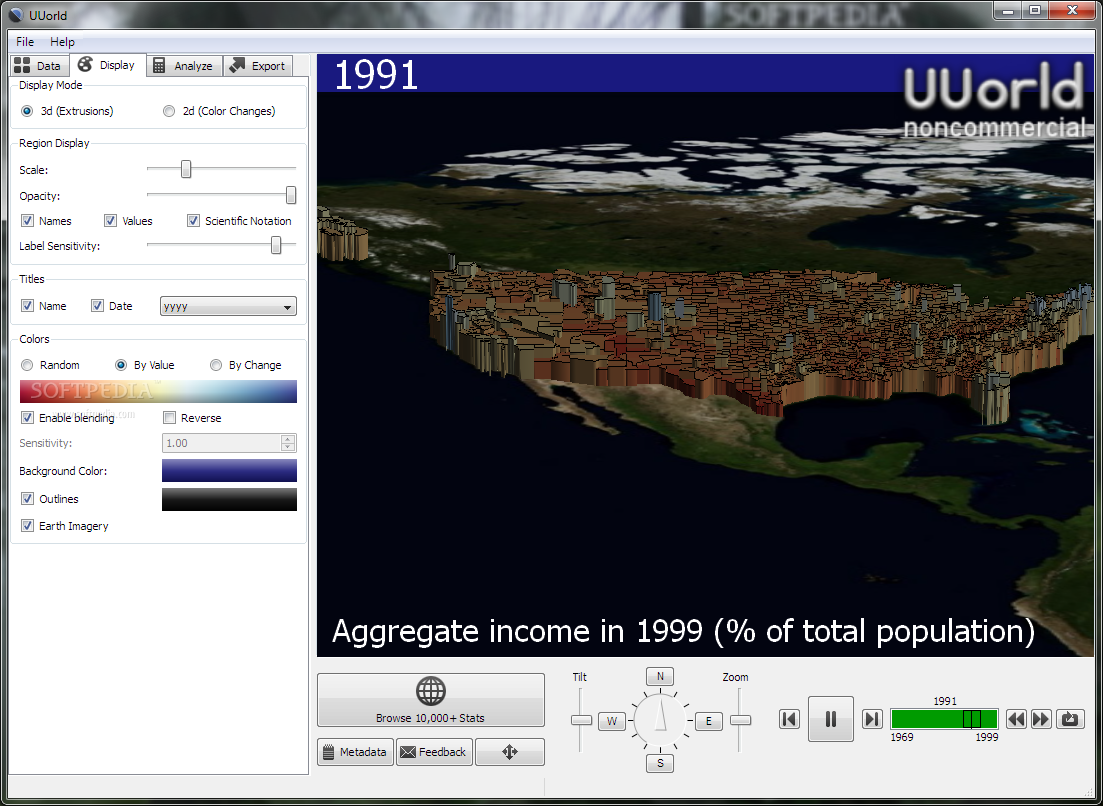Viewport: 1103px width, 806px height.
Task: Skip to the last year
Action: point(872,719)
